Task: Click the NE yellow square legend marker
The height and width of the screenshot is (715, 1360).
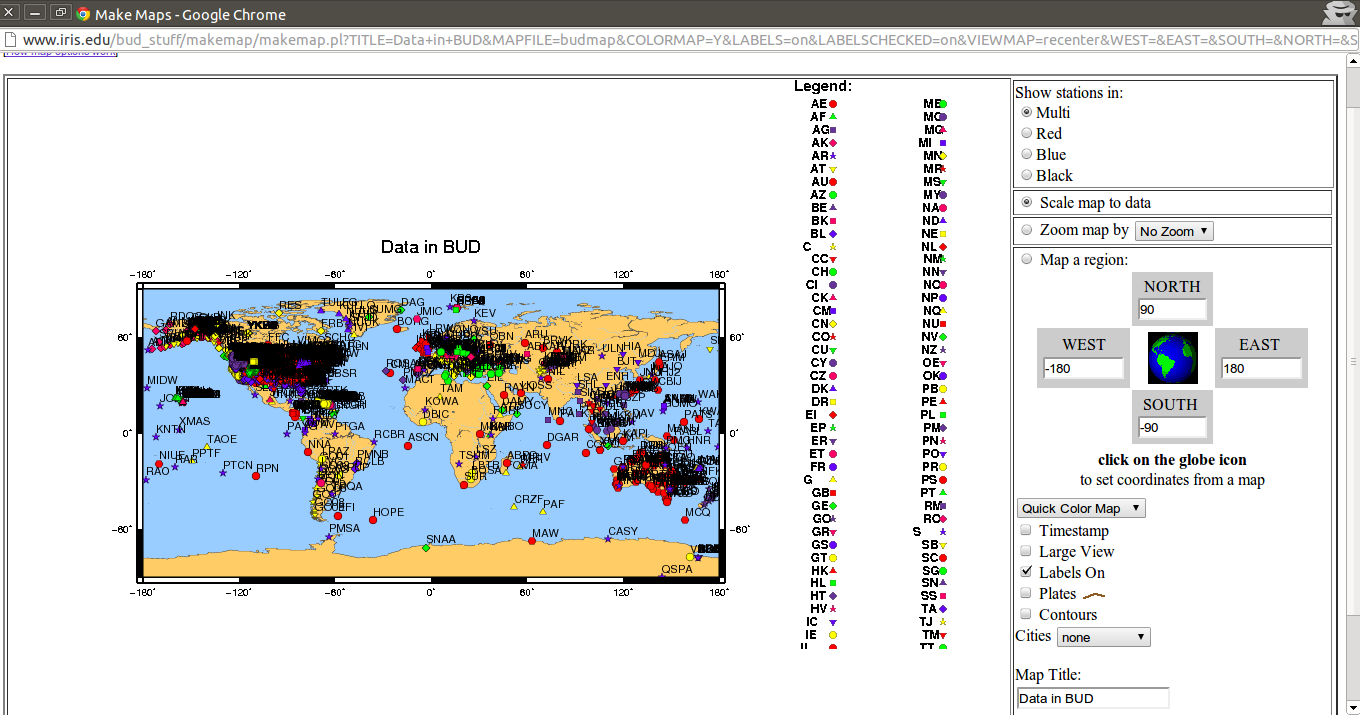Action: (x=942, y=234)
